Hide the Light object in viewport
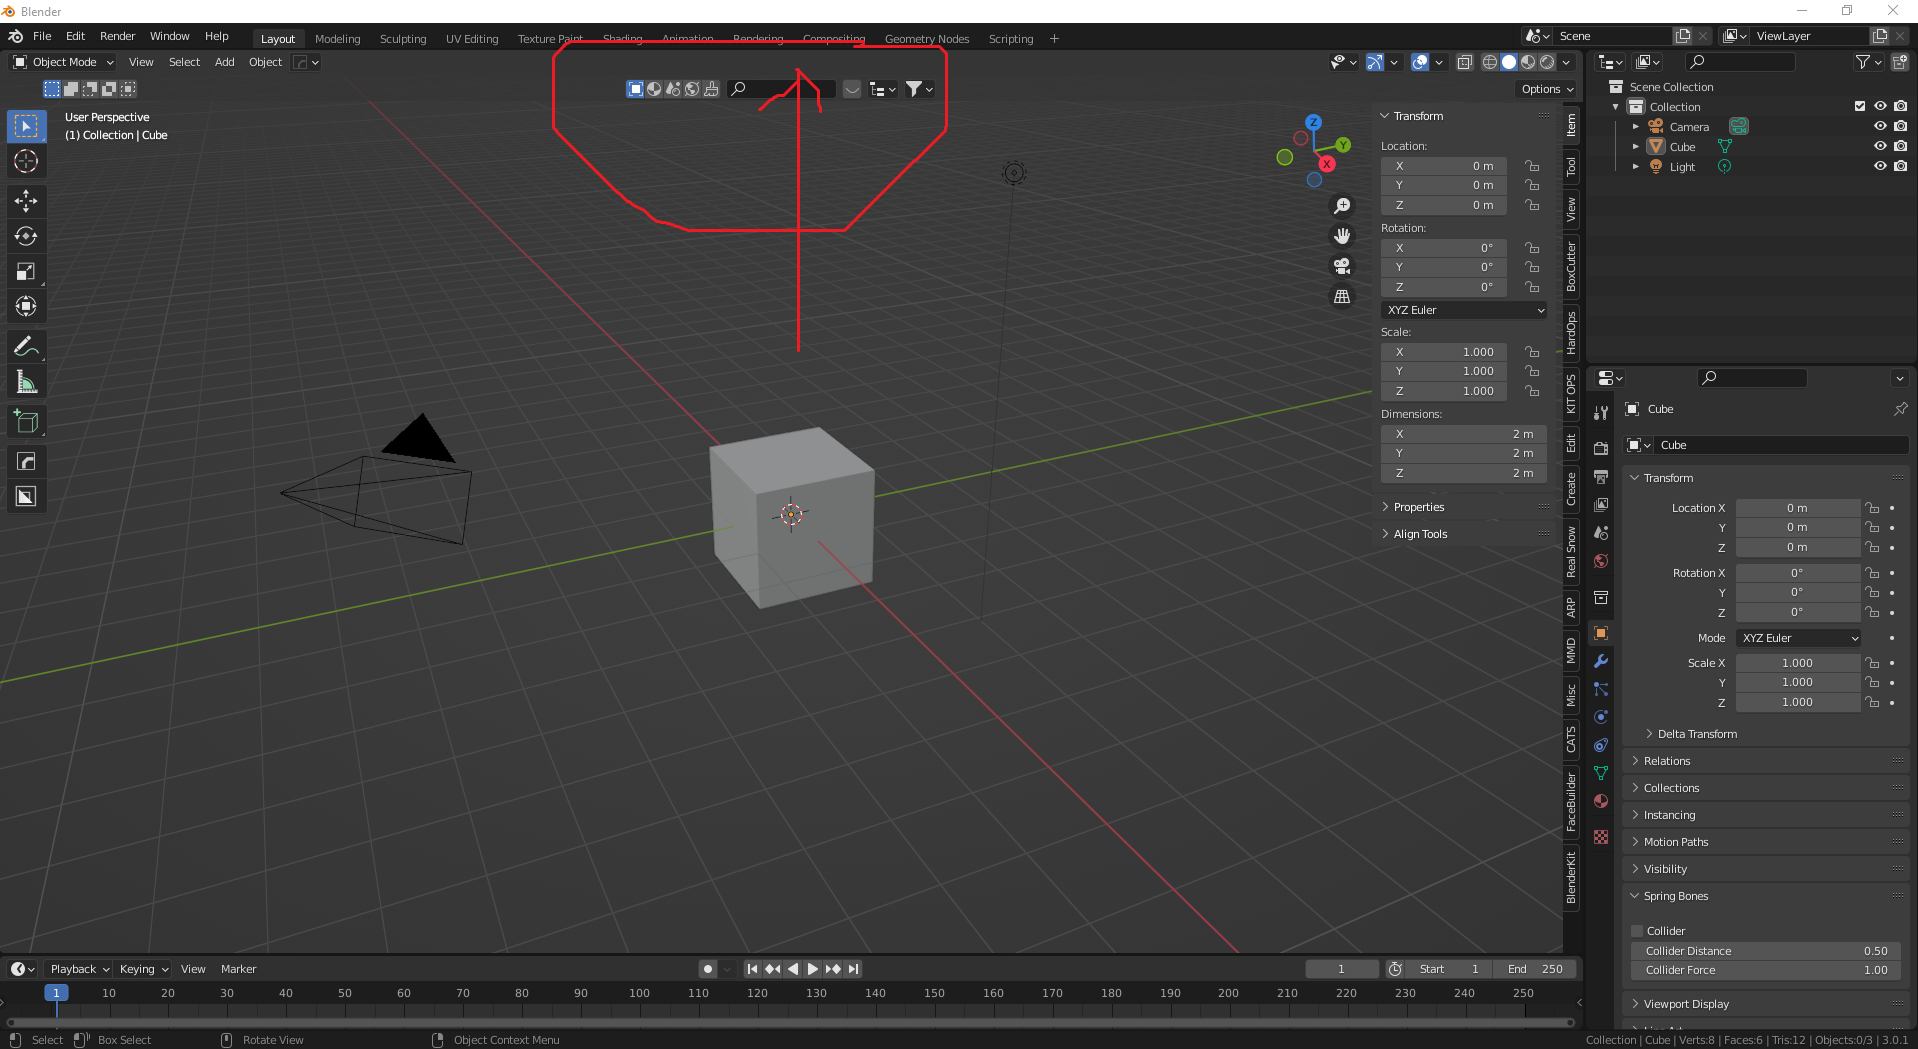The height and width of the screenshot is (1049, 1918). pyautogui.click(x=1881, y=166)
